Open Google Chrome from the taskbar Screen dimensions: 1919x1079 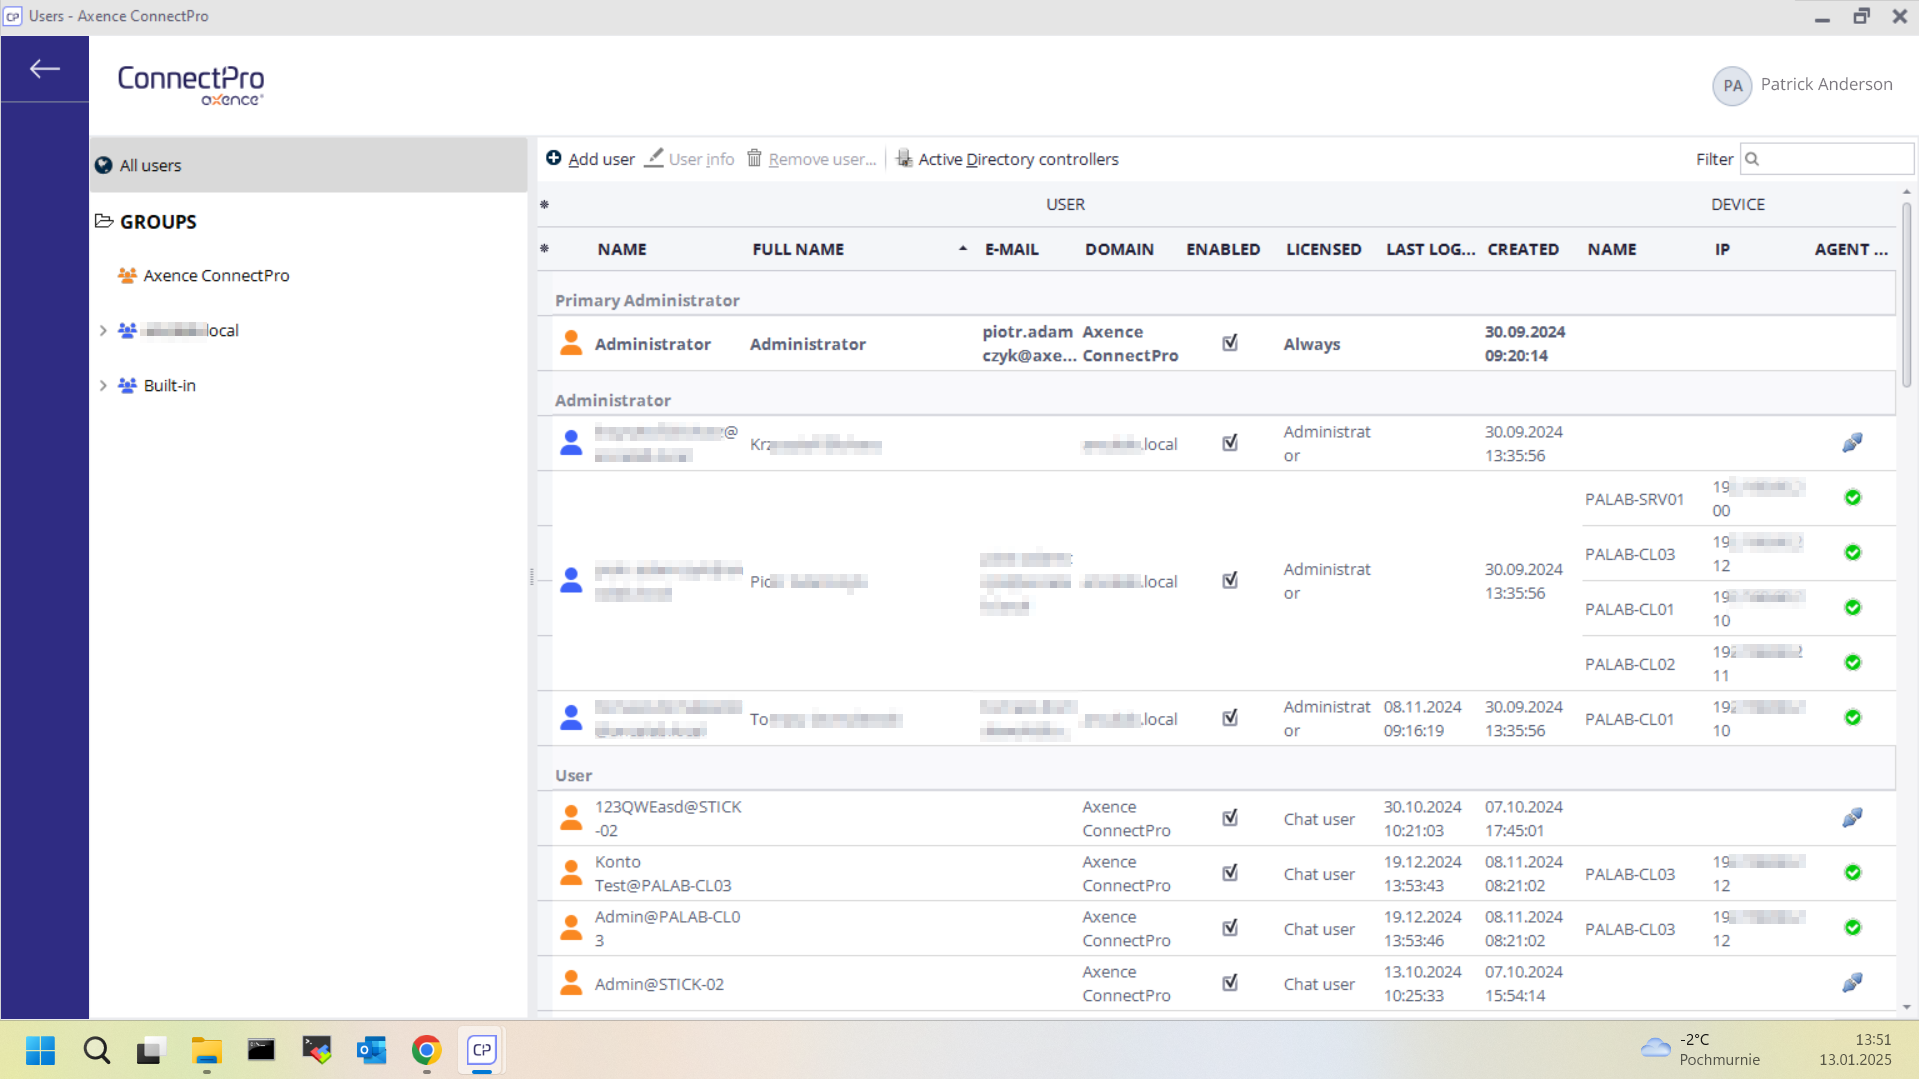click(x=427, y=1050)
